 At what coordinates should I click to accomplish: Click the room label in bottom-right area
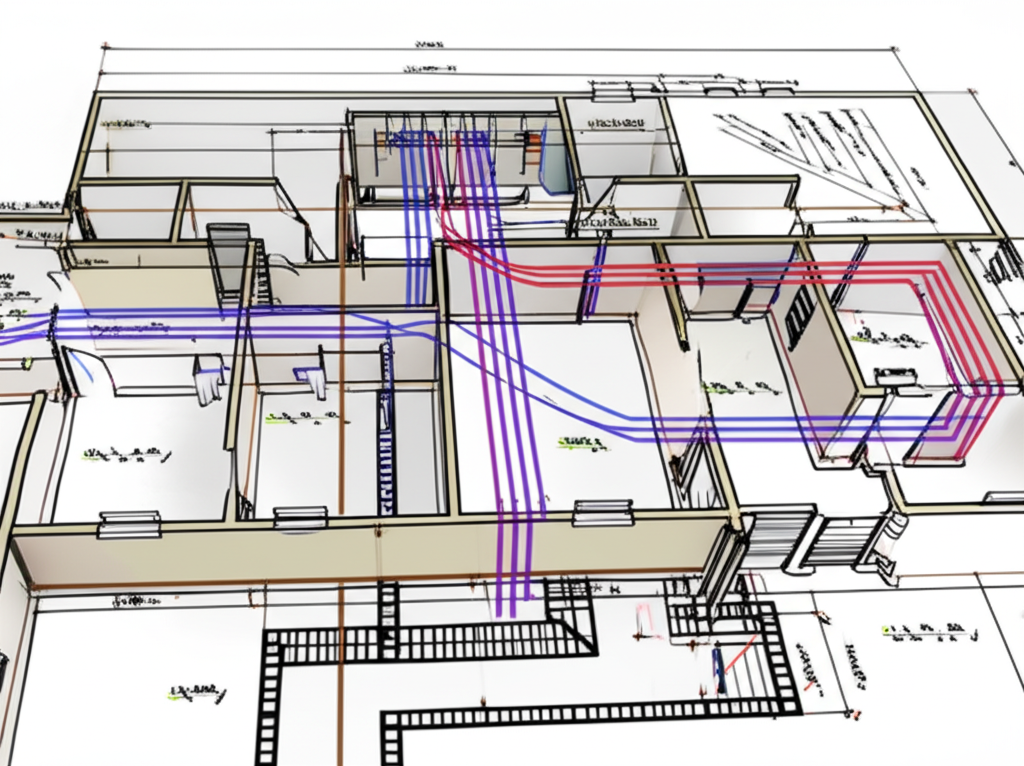[x=929, y=631]
